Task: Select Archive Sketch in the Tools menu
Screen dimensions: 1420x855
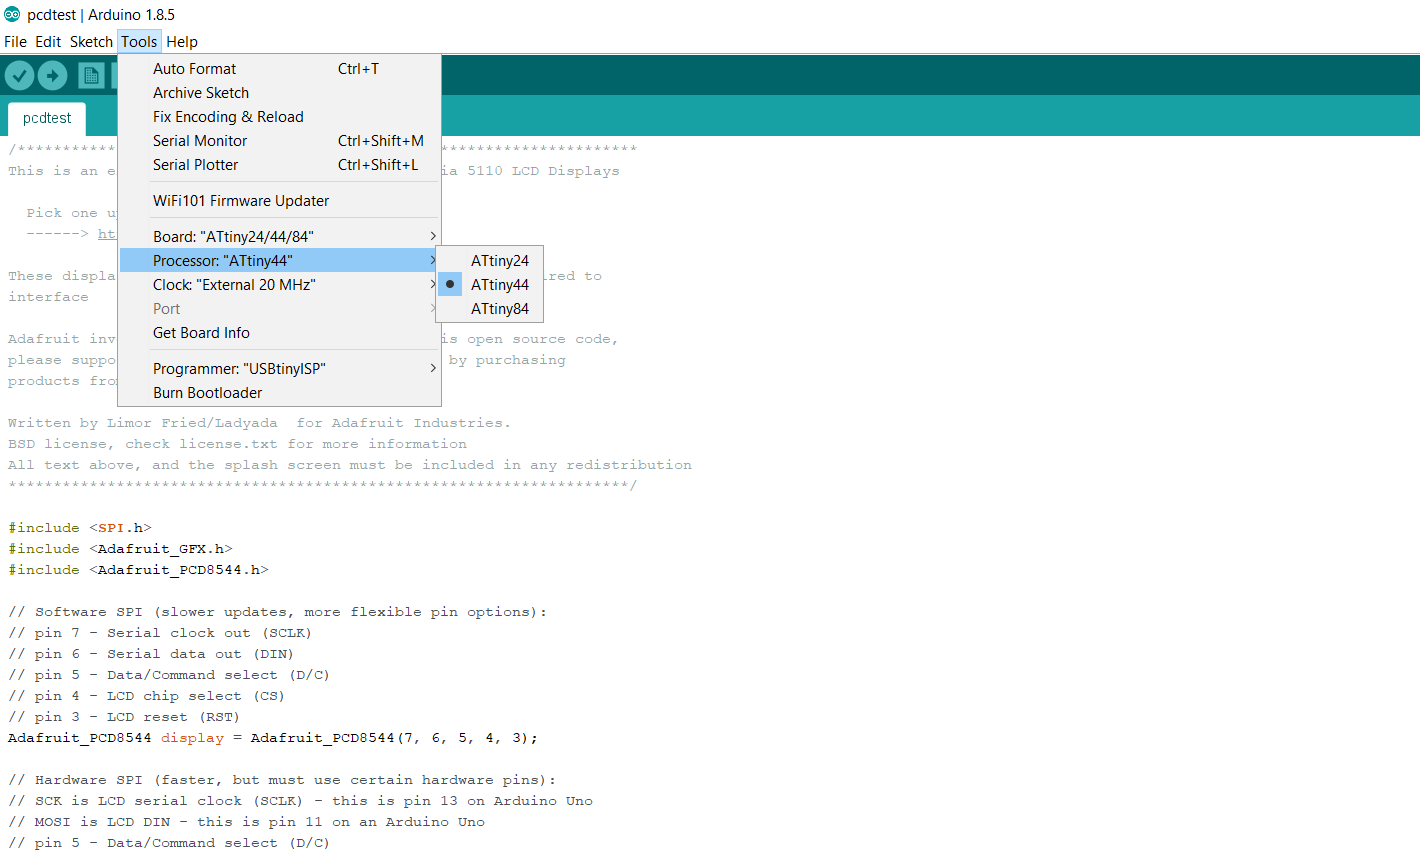Action: coord(279,93)
